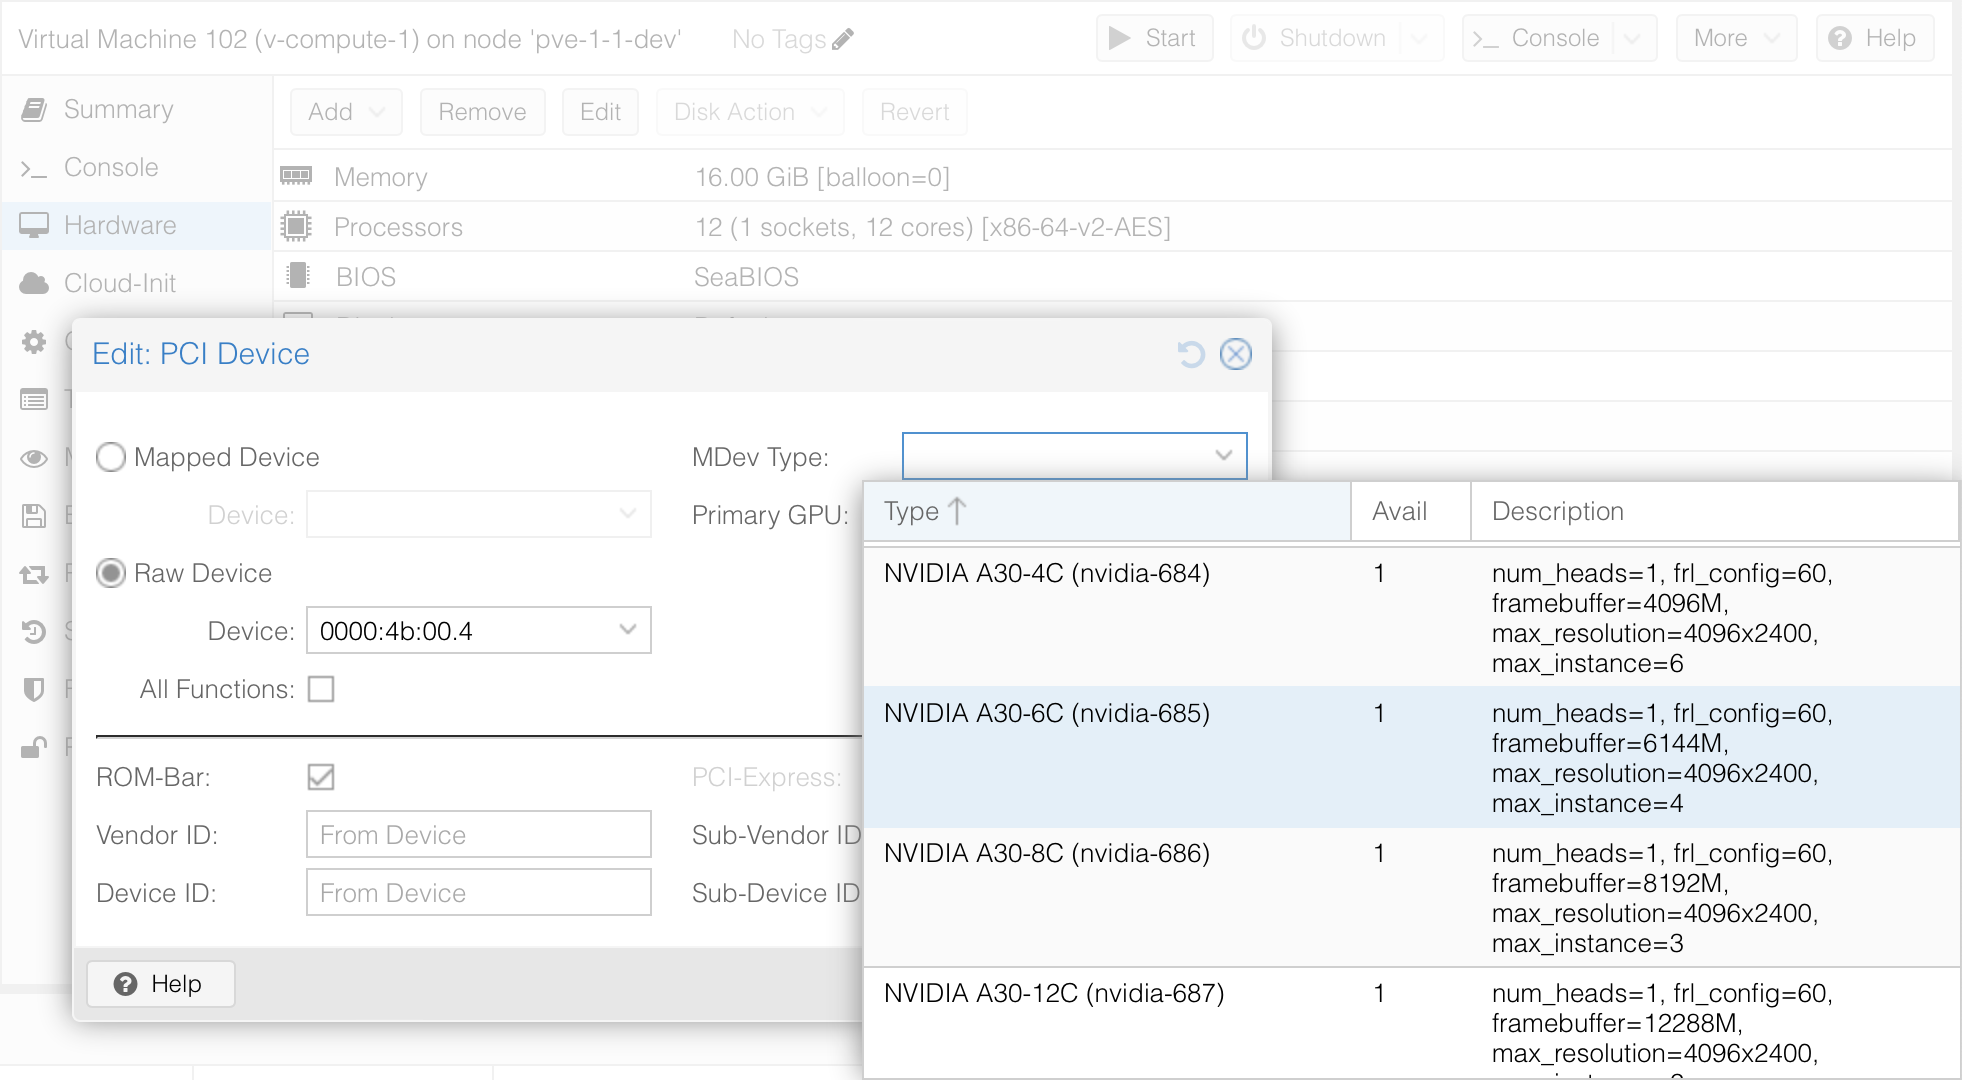
Task: Click the Help button in dialog footer
Action: pos(160,984)
